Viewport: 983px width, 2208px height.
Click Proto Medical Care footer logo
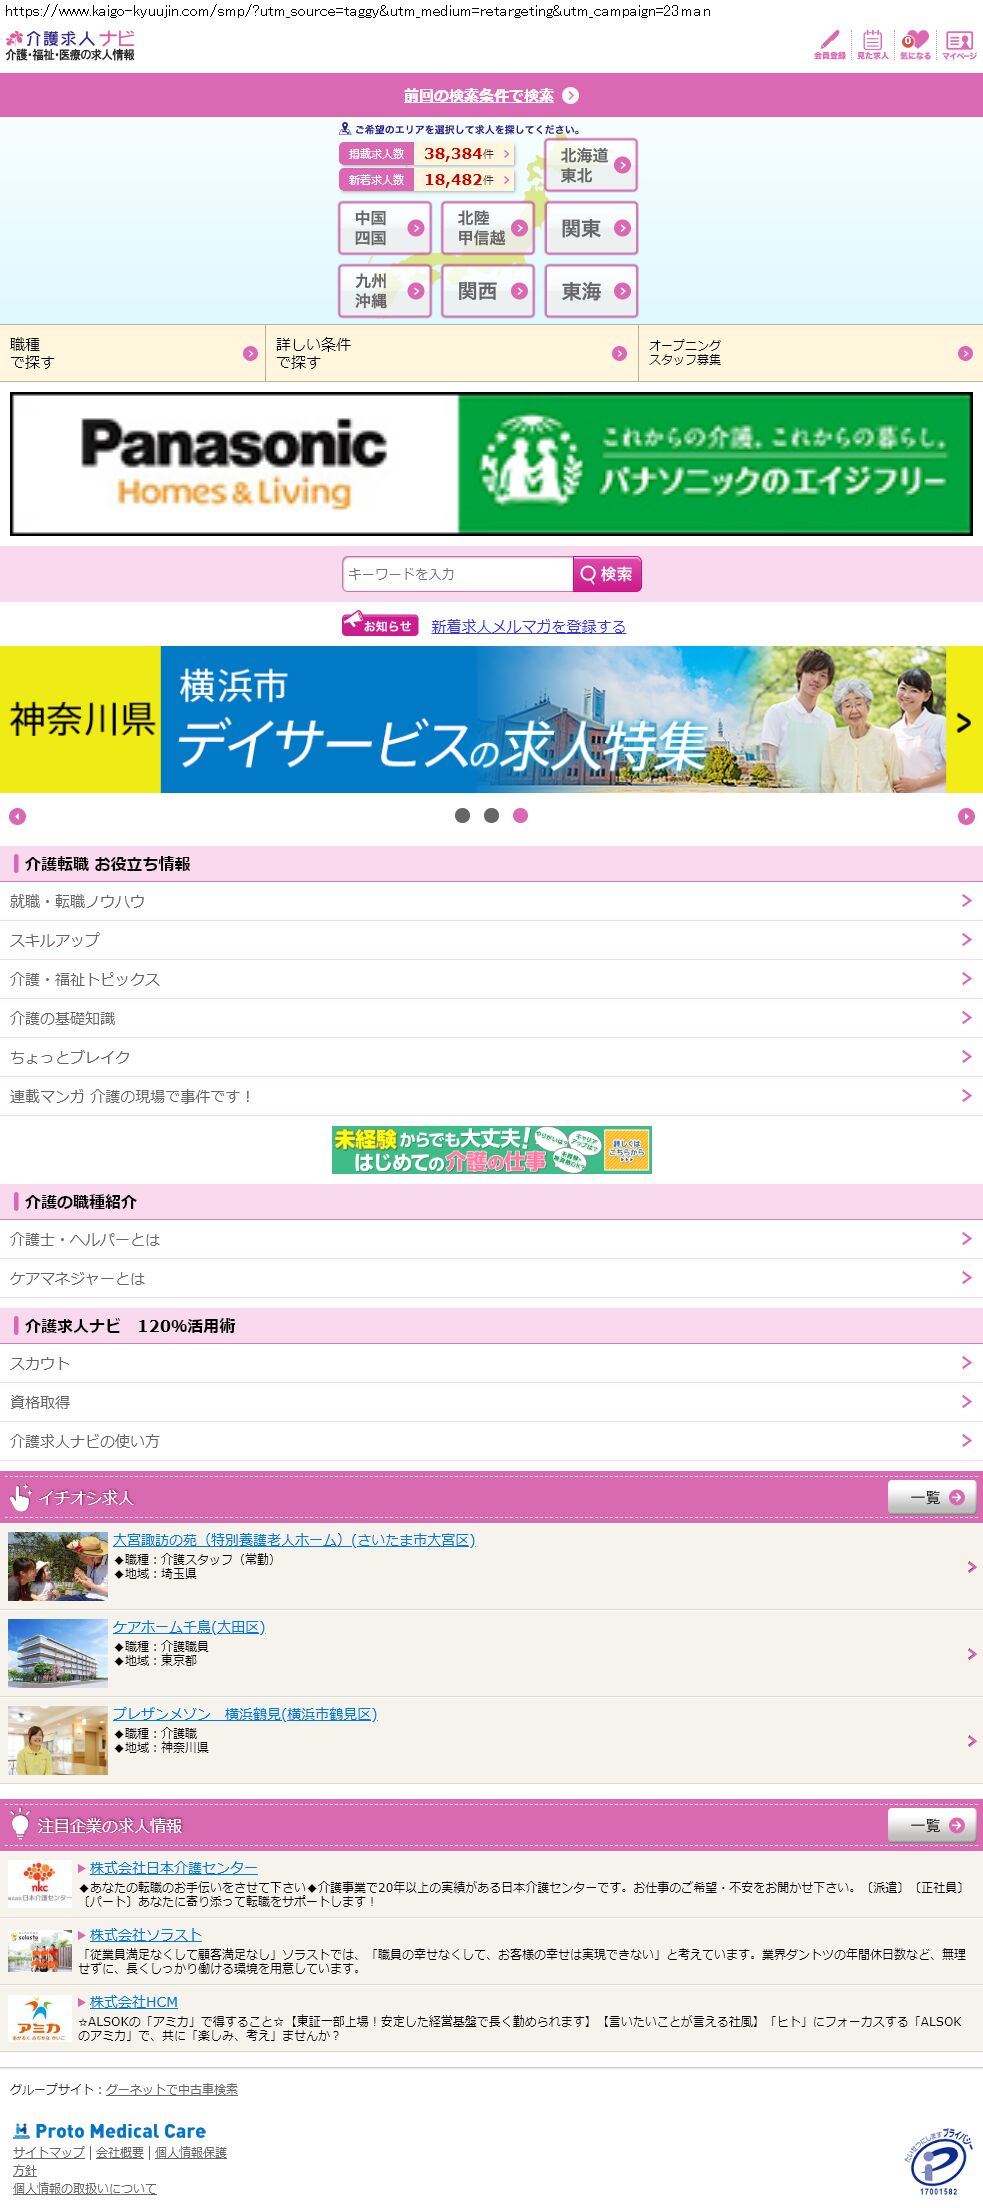tap(110, 2131)
